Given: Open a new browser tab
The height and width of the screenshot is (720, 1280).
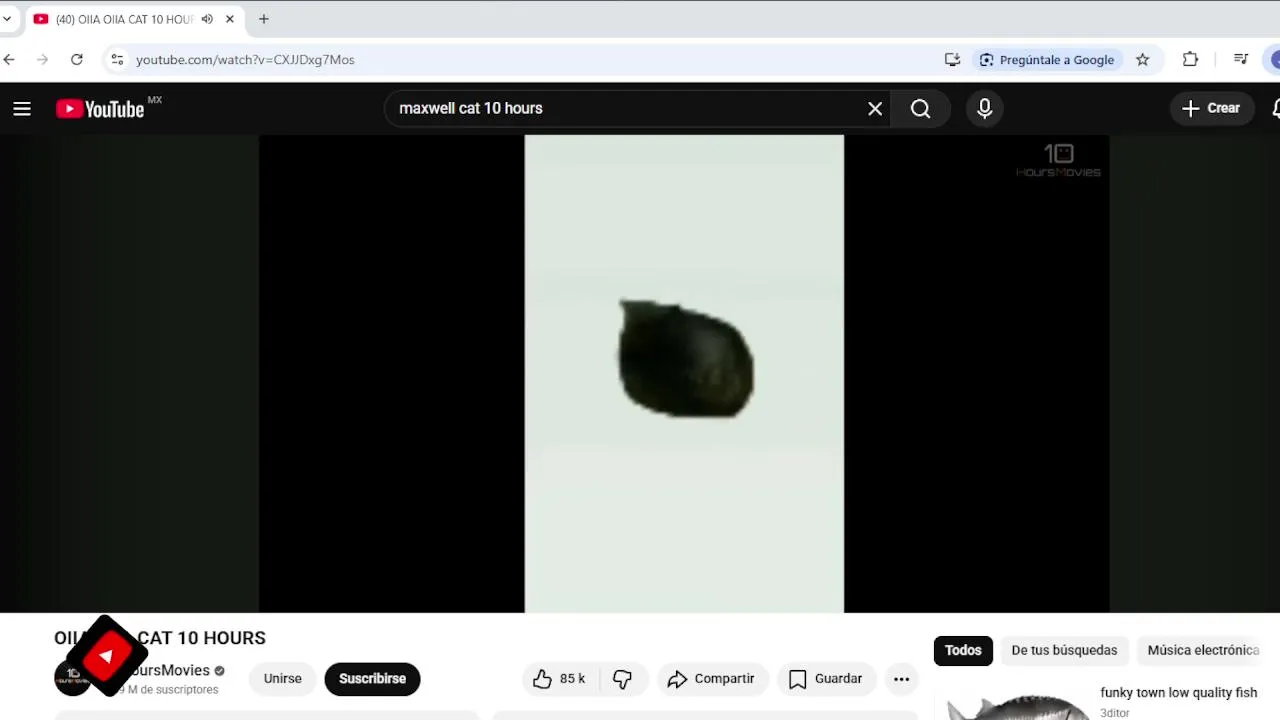Looking at the screenshot, I should 264,19.
